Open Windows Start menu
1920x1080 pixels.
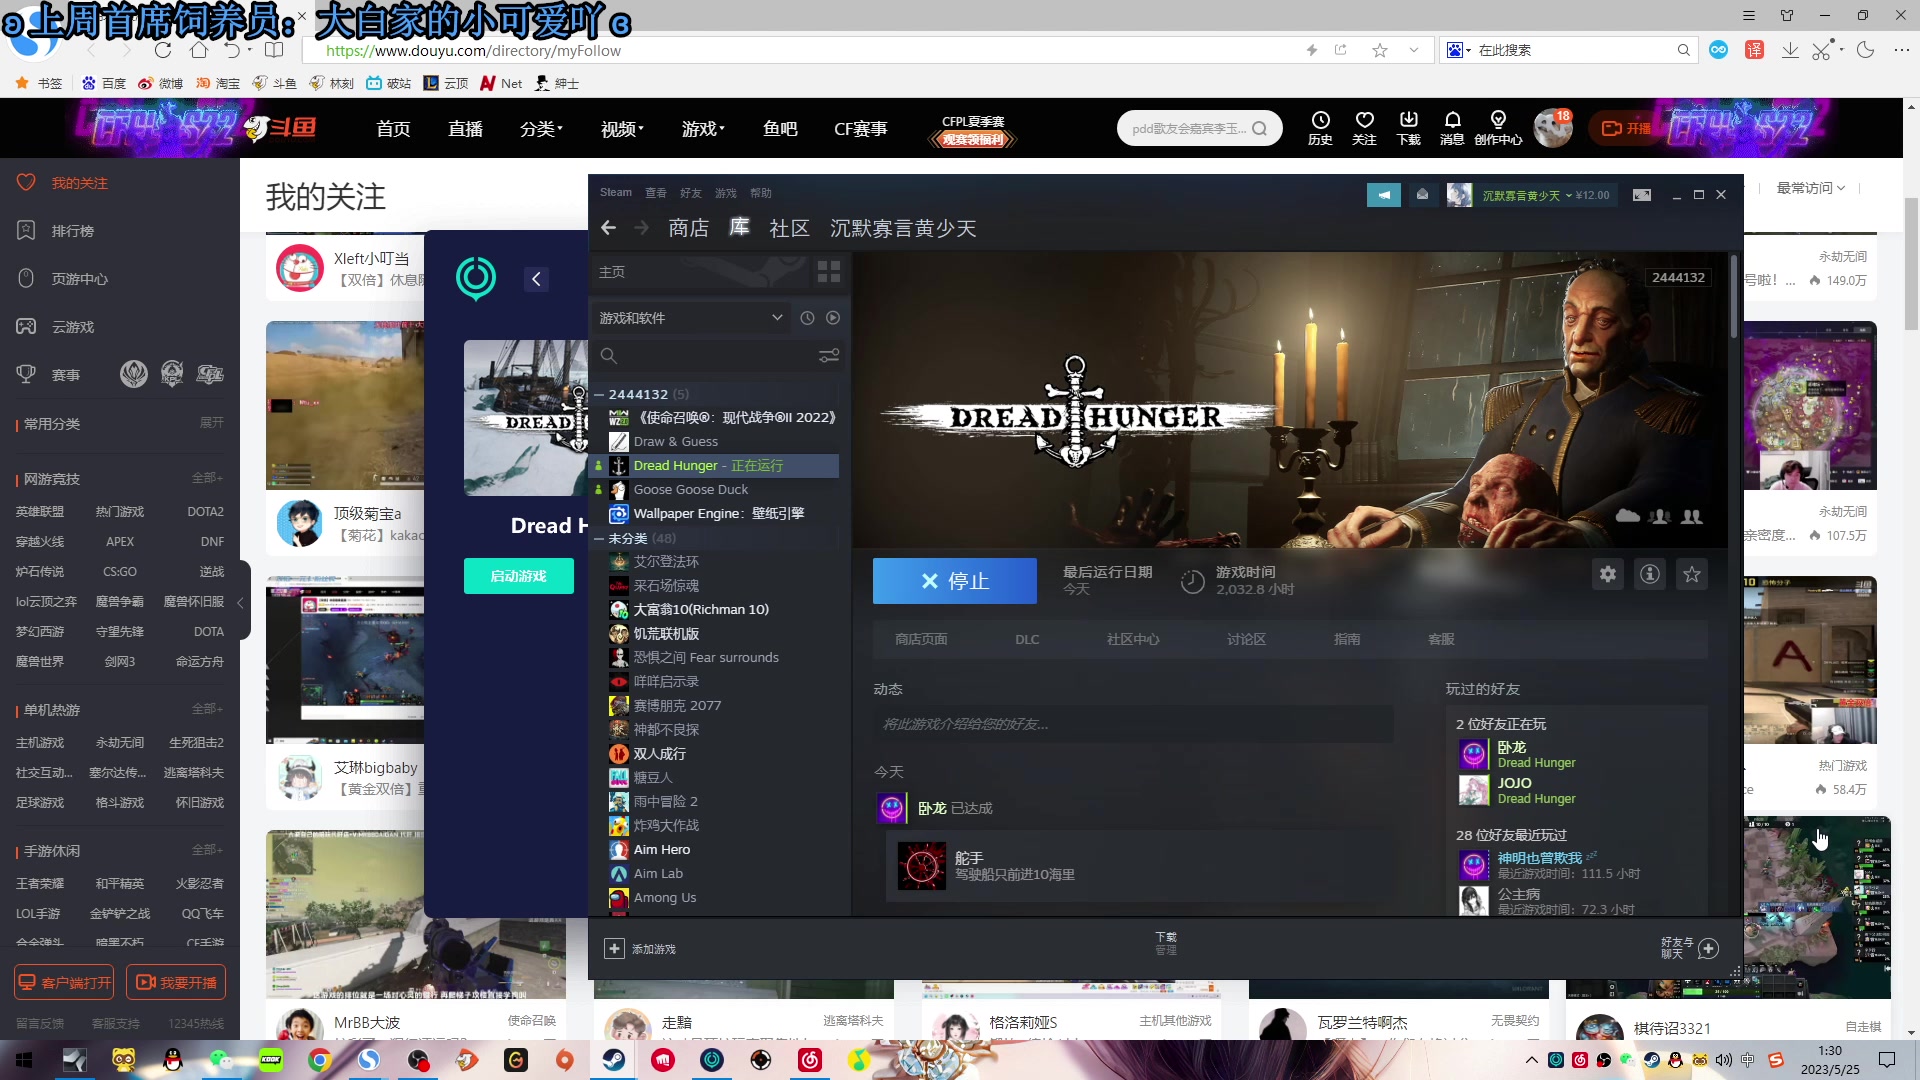click(24, 1060)
